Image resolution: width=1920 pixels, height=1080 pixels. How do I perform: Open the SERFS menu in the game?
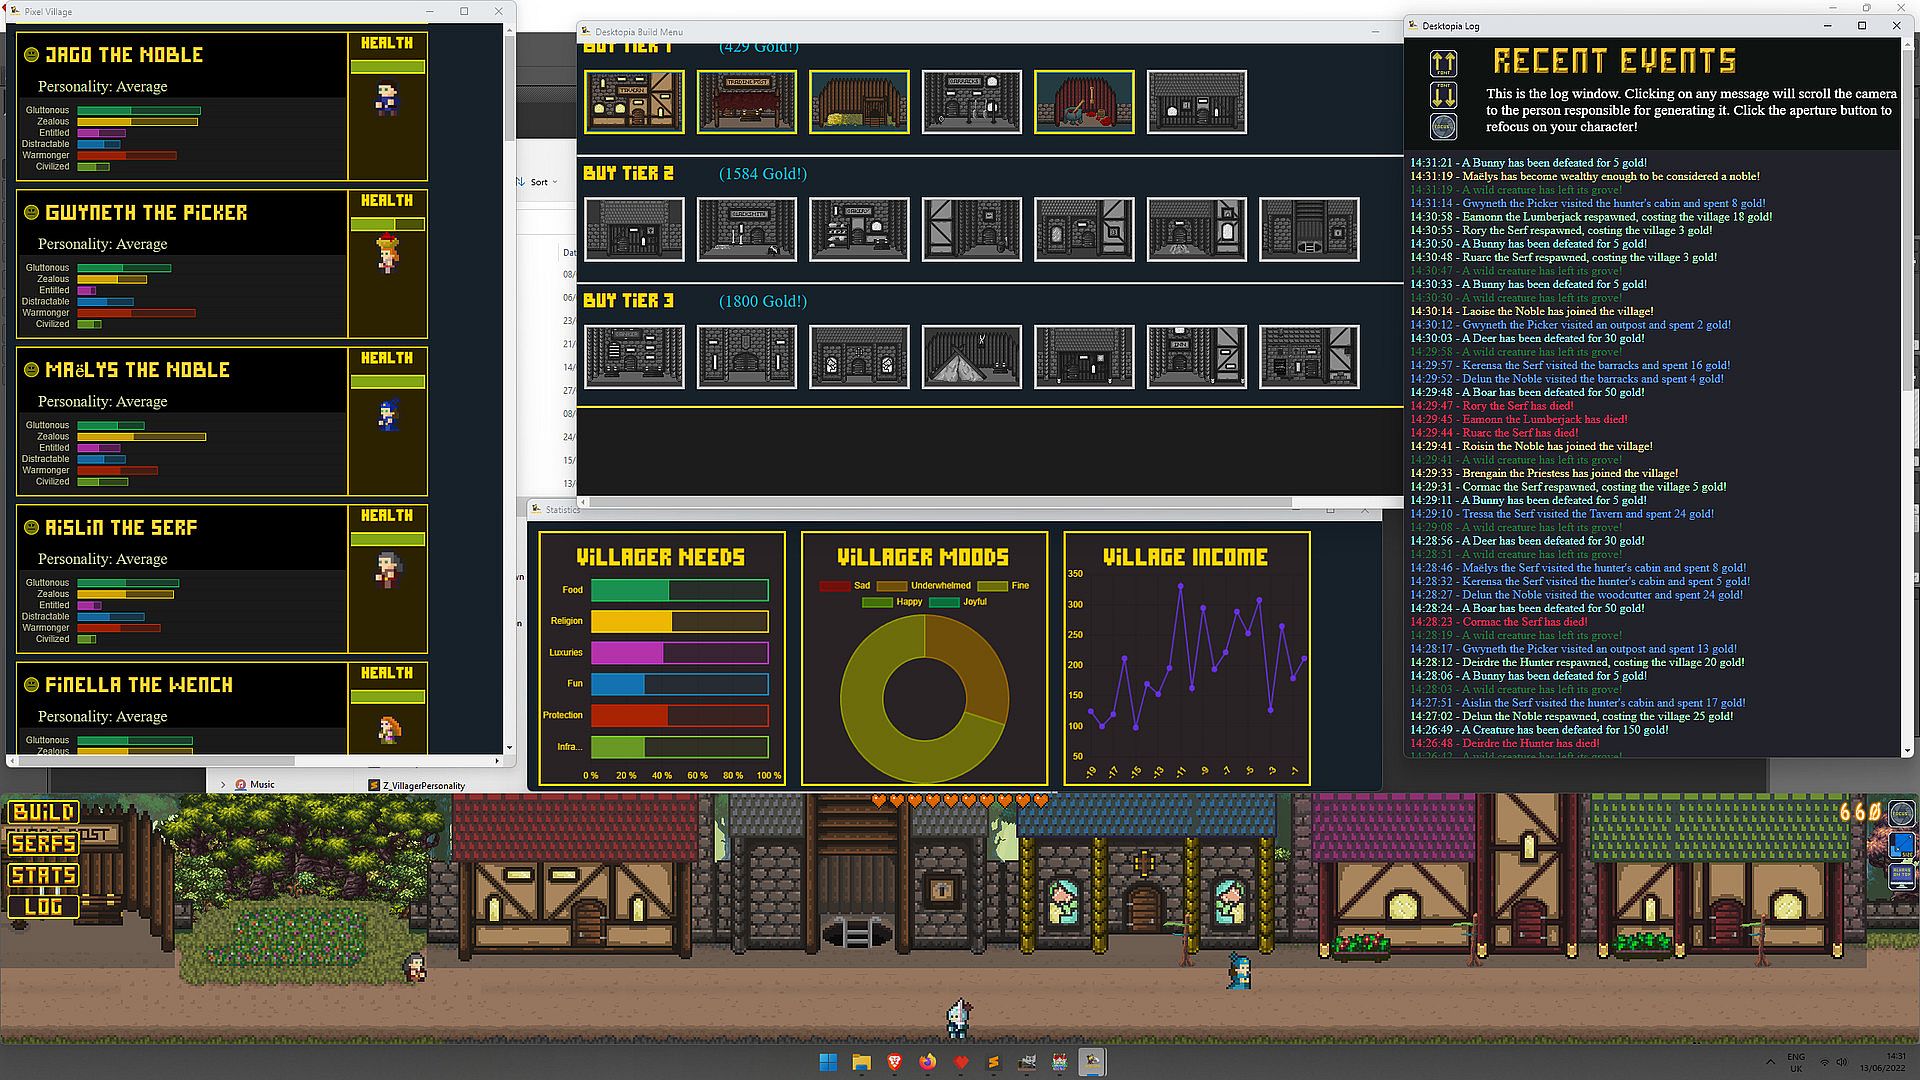coord(43,844)
